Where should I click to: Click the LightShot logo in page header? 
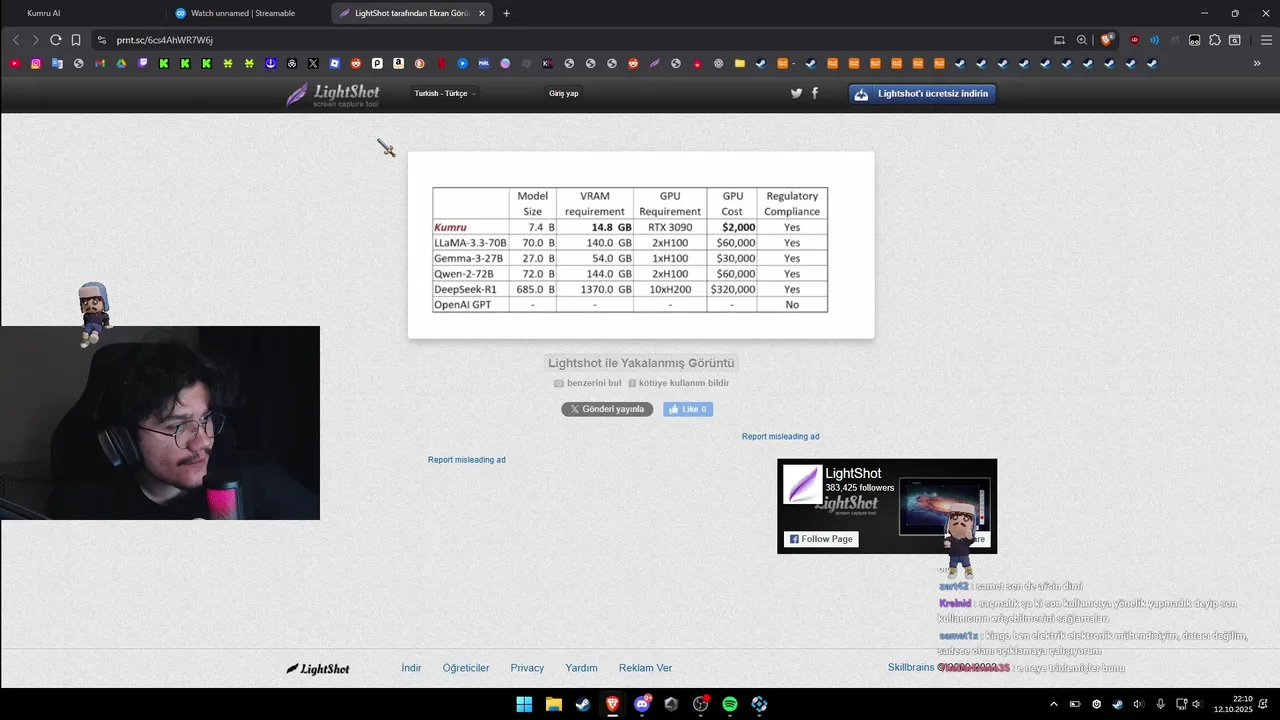[x=333, y=95]
